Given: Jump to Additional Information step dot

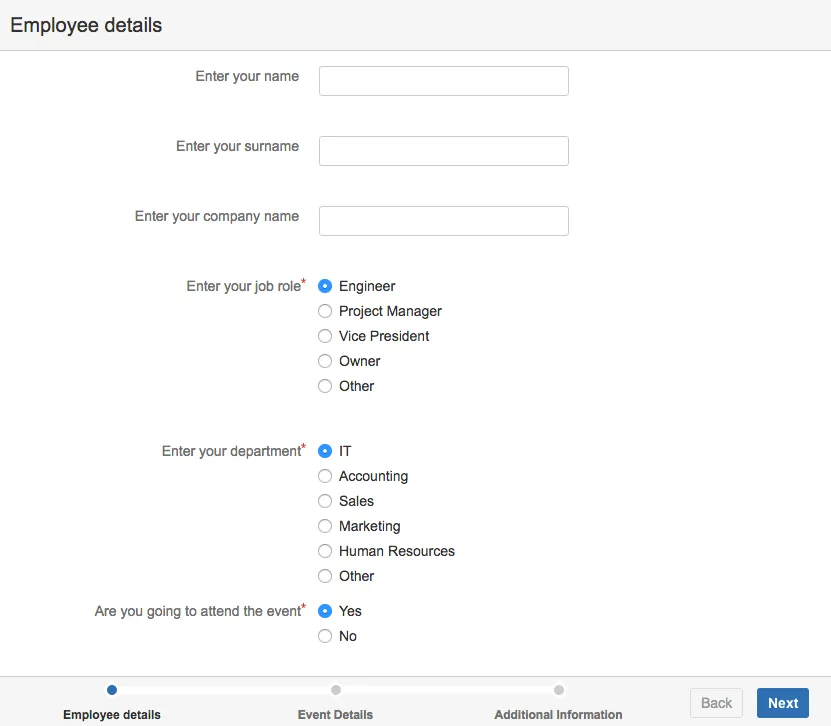Looking at the screenshot, I should [x=559, y=690].
